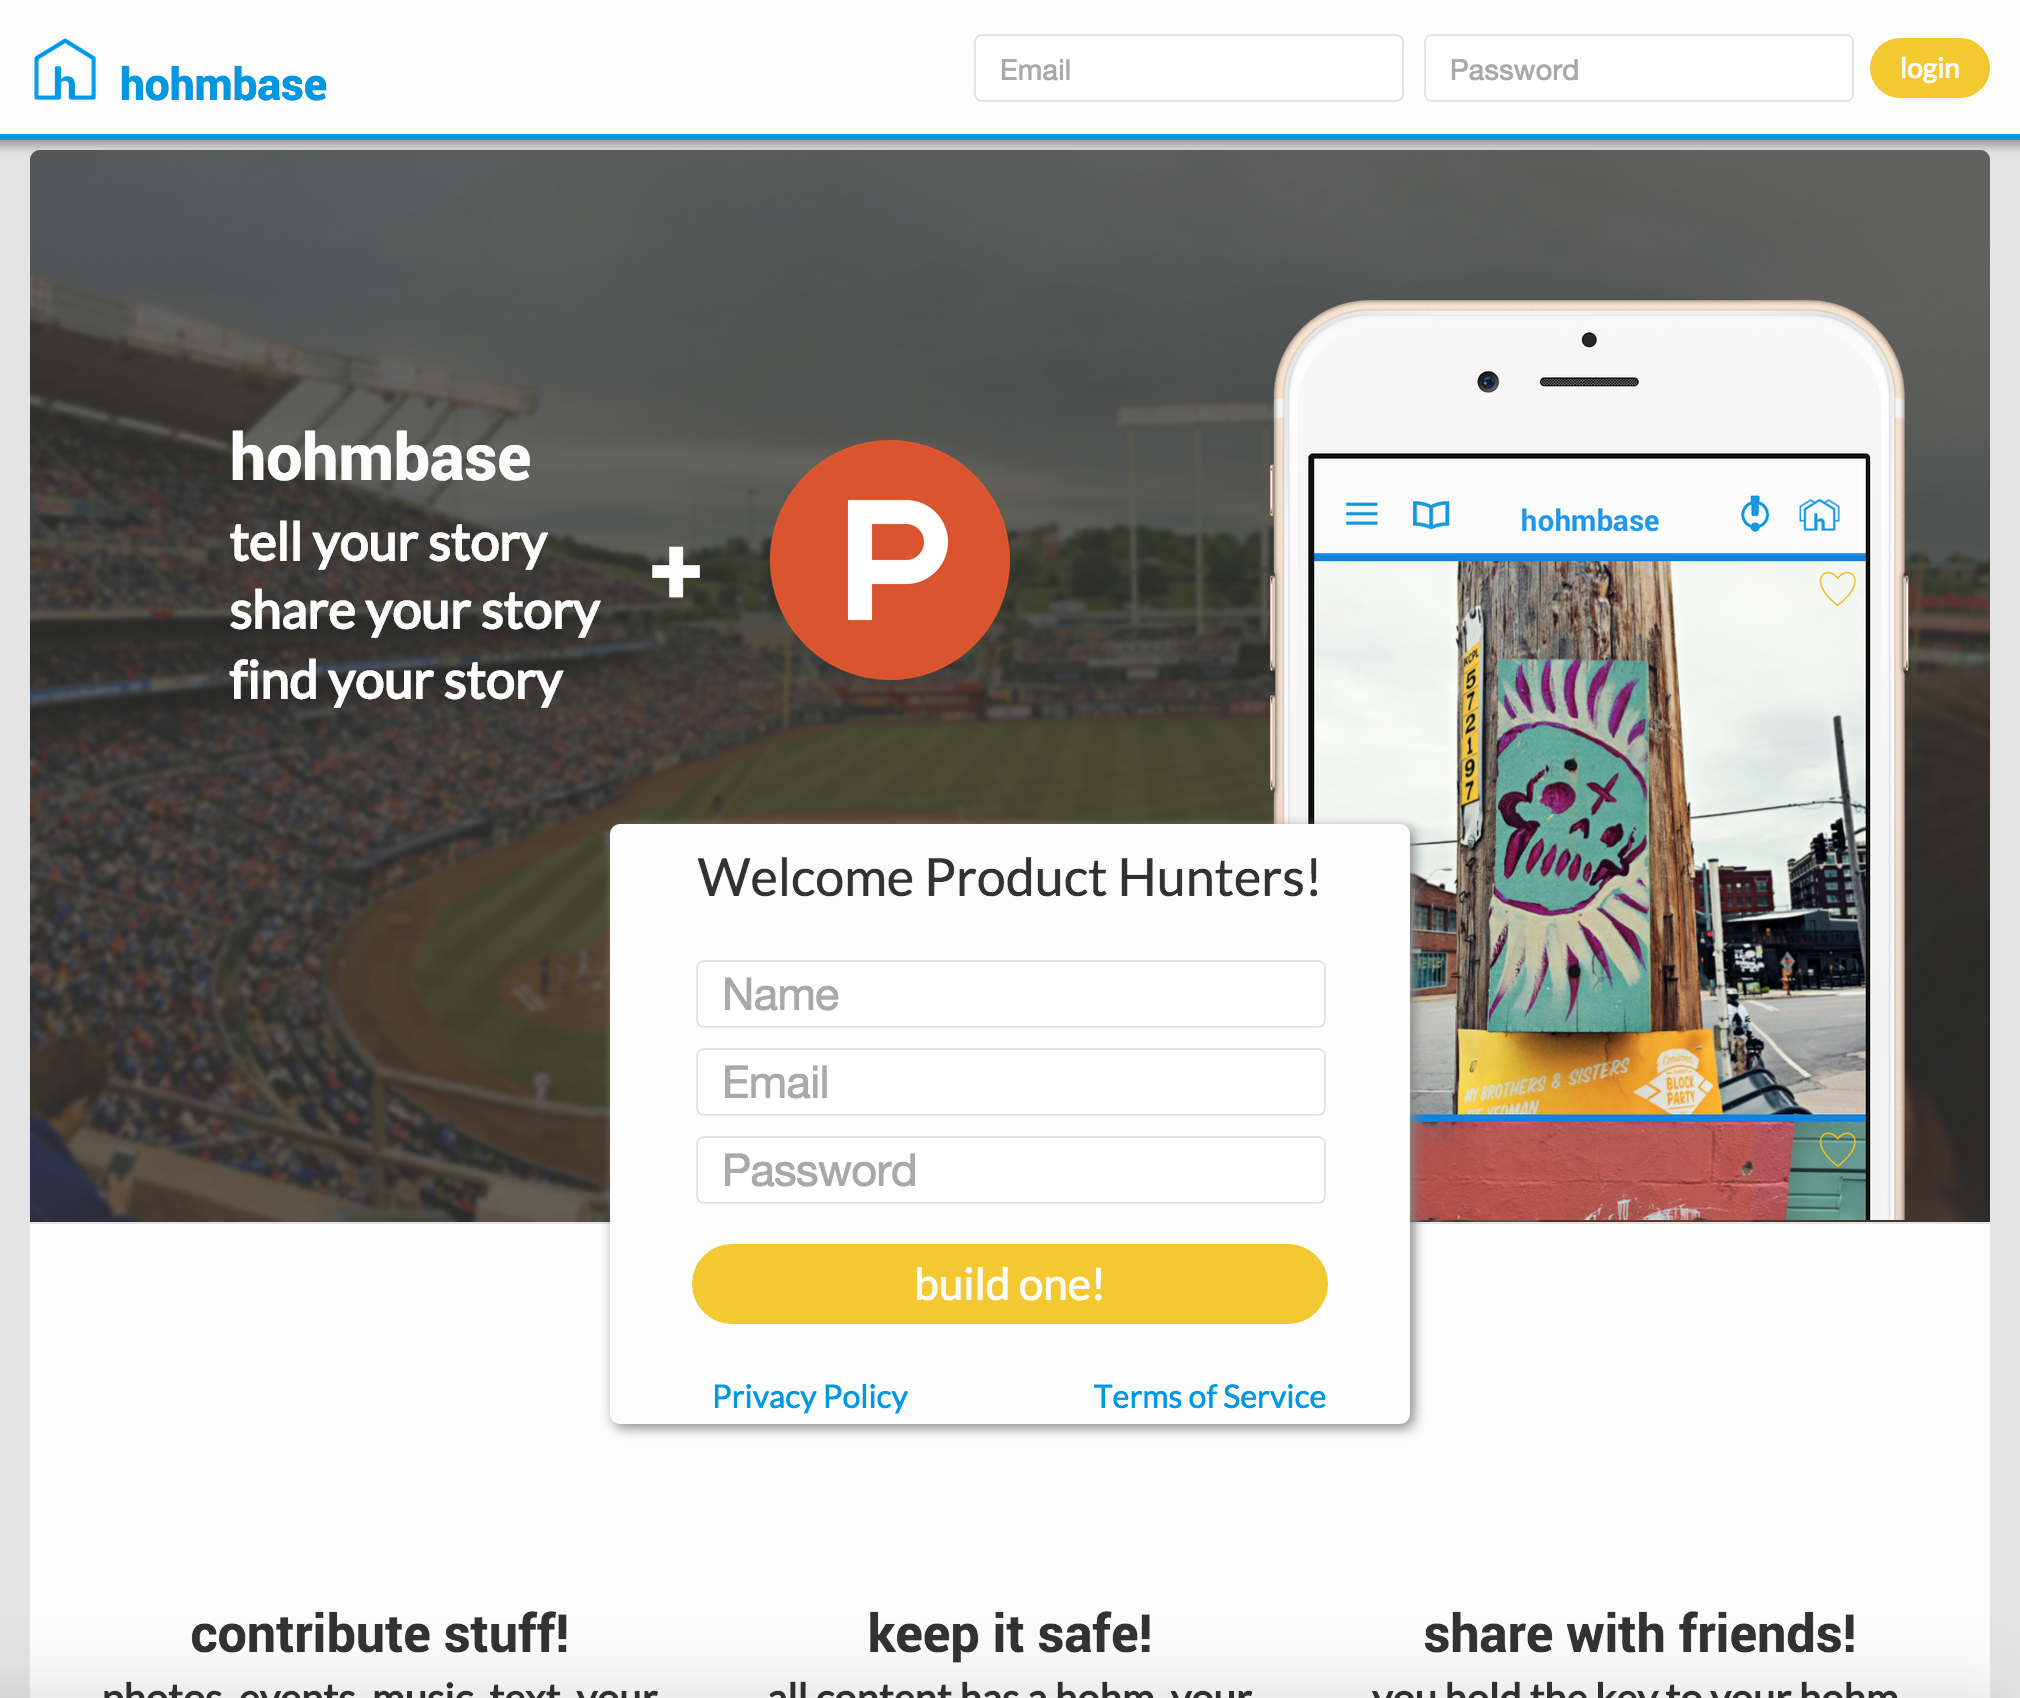Like the skull art photo with heart

click(1837, 588)
